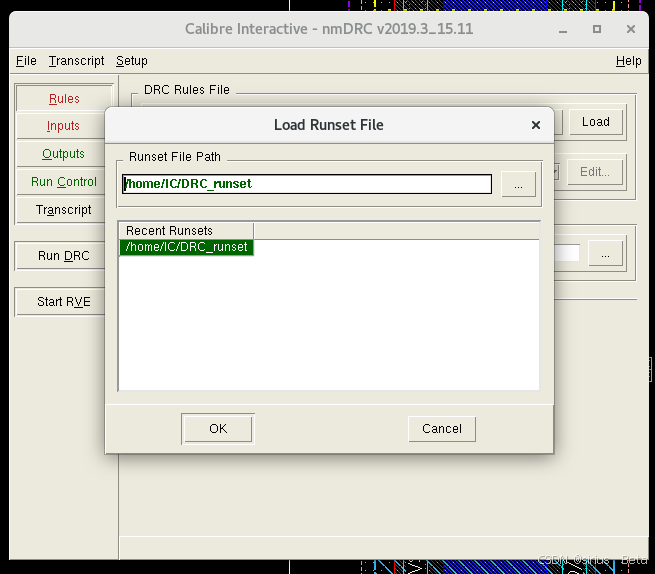The image size is (655, 574).
Task: Select the Run Control tab
Action: 61,182
